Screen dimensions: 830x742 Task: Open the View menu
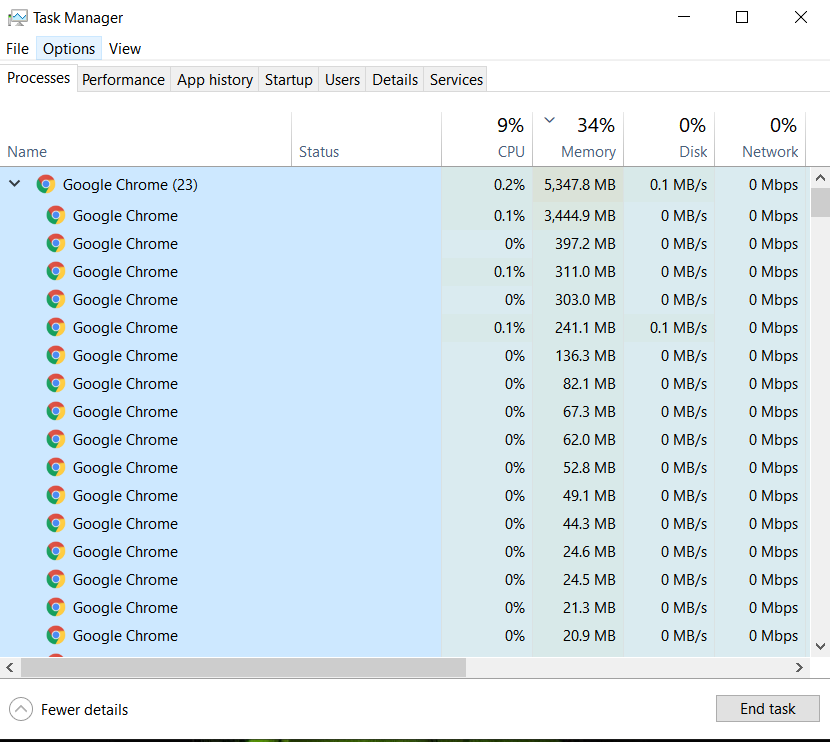click(x=125, y=49)
